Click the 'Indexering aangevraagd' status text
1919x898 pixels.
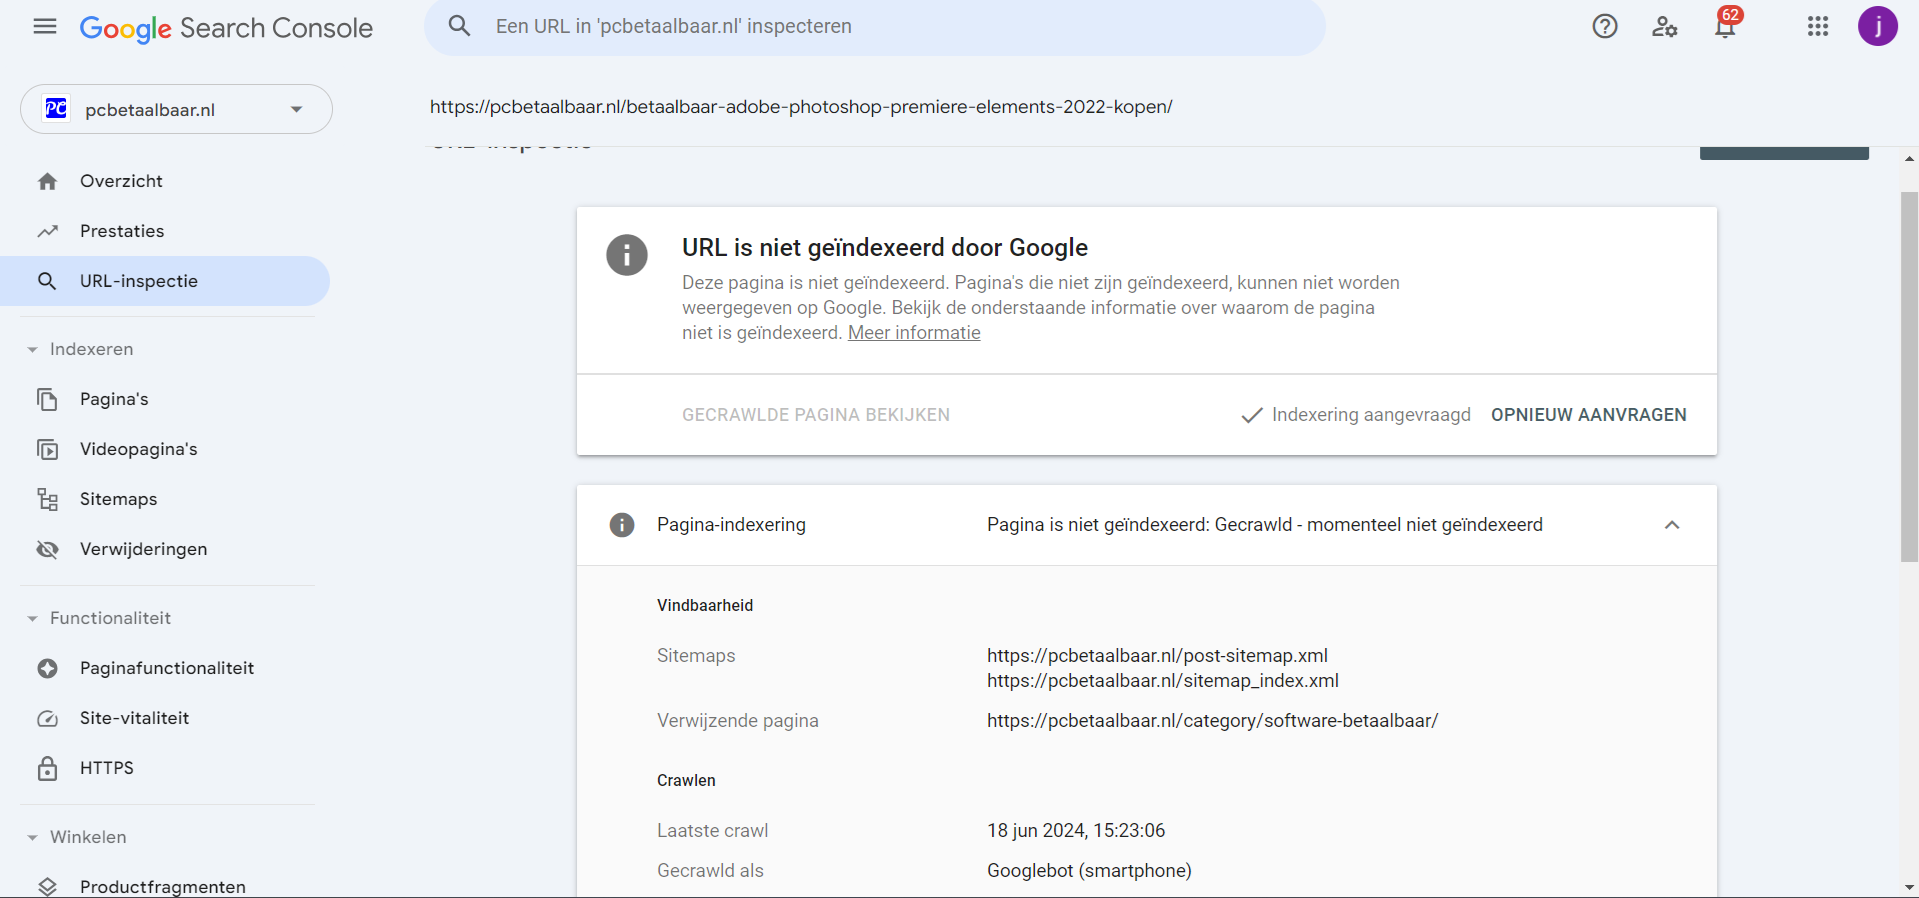1371,415
